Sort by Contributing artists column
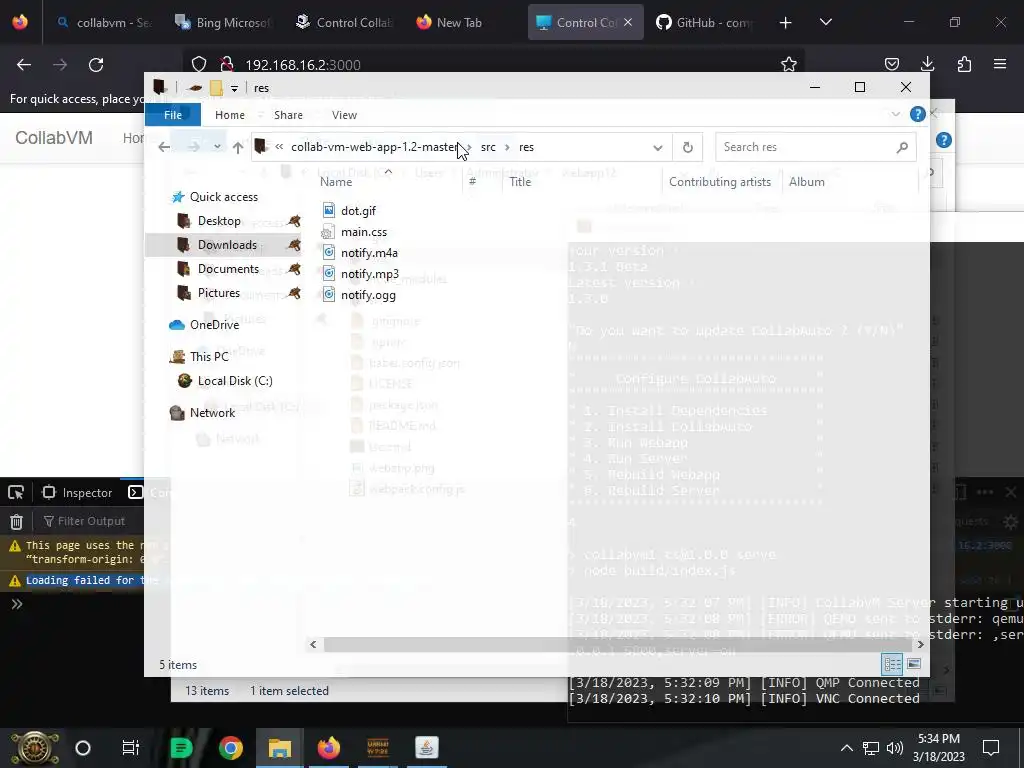 click(720, 182)
